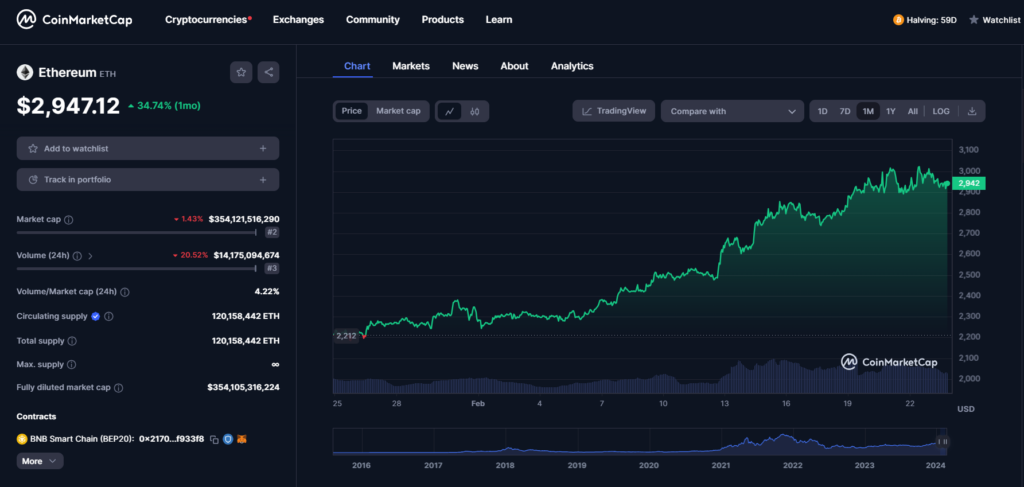Switch to the About tab
The image size is (1024, 487).
click(x=515, y=66)
